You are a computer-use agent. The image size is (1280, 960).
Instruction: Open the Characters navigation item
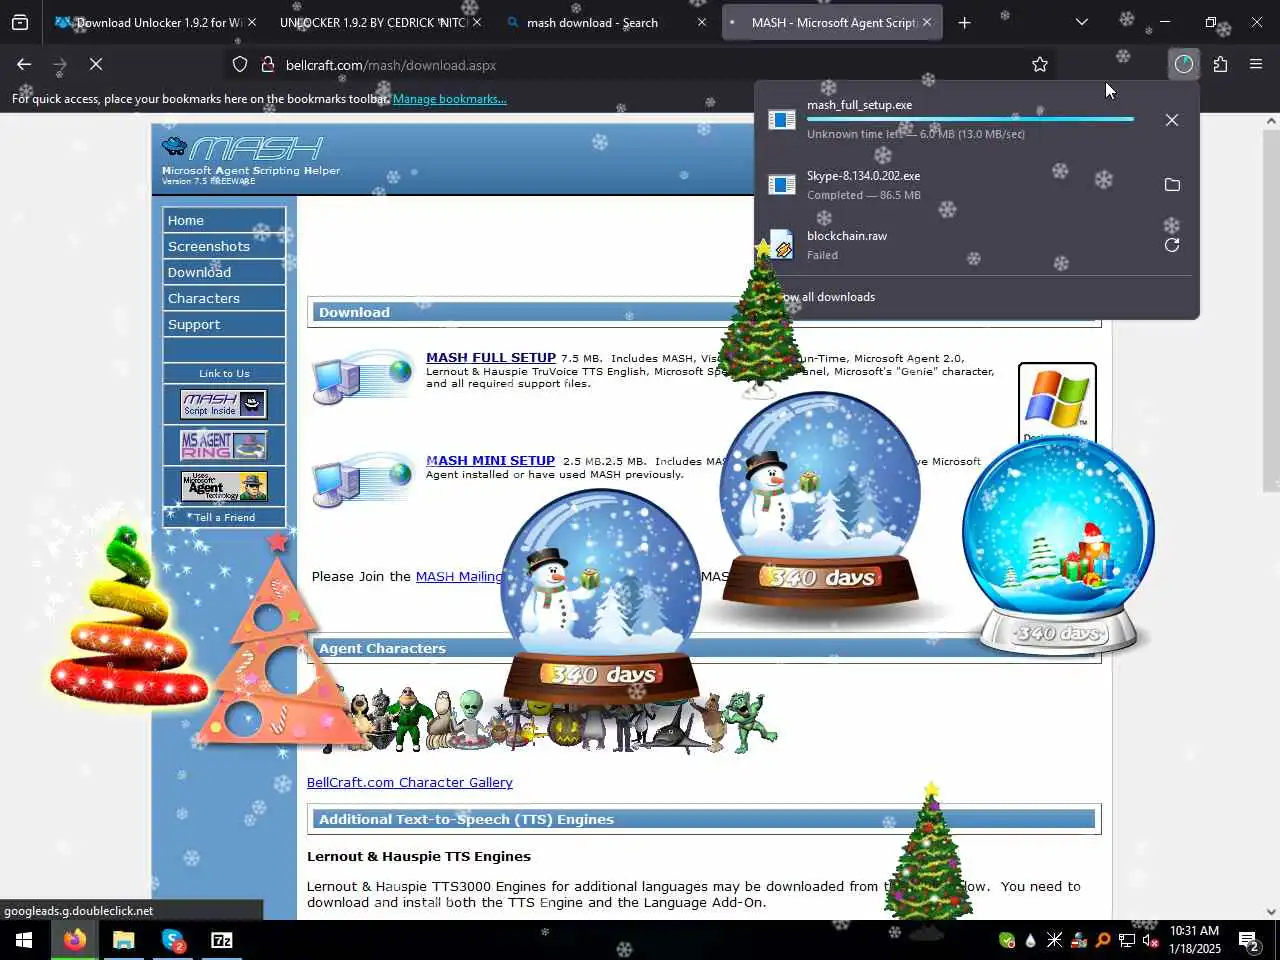[x=224, y=298]
